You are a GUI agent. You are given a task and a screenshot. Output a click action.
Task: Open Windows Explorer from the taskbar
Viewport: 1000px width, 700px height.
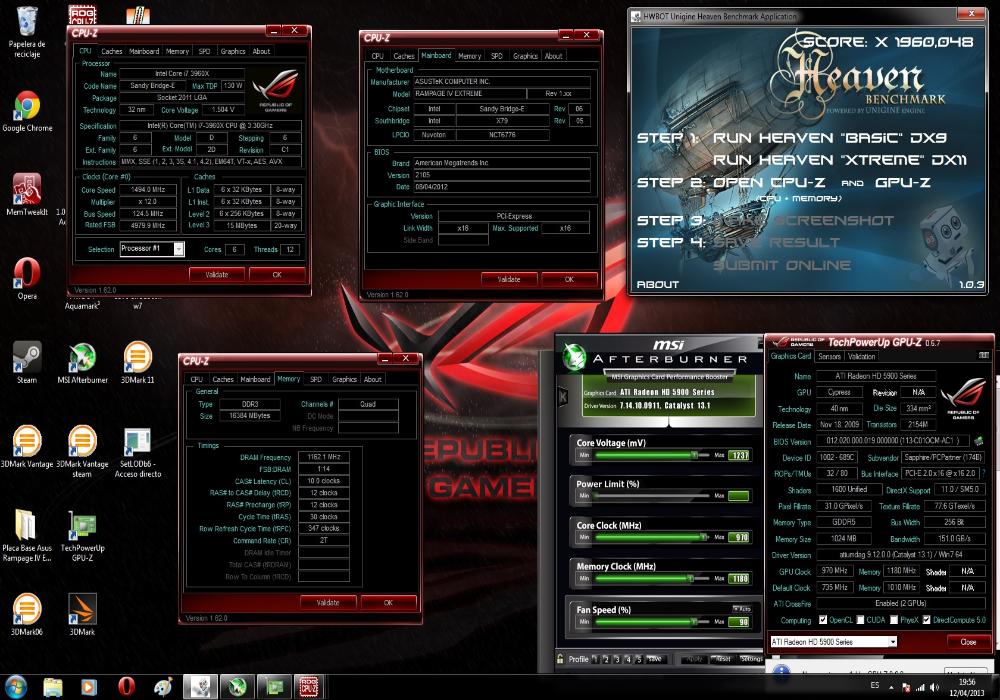[x=53, y=687]
